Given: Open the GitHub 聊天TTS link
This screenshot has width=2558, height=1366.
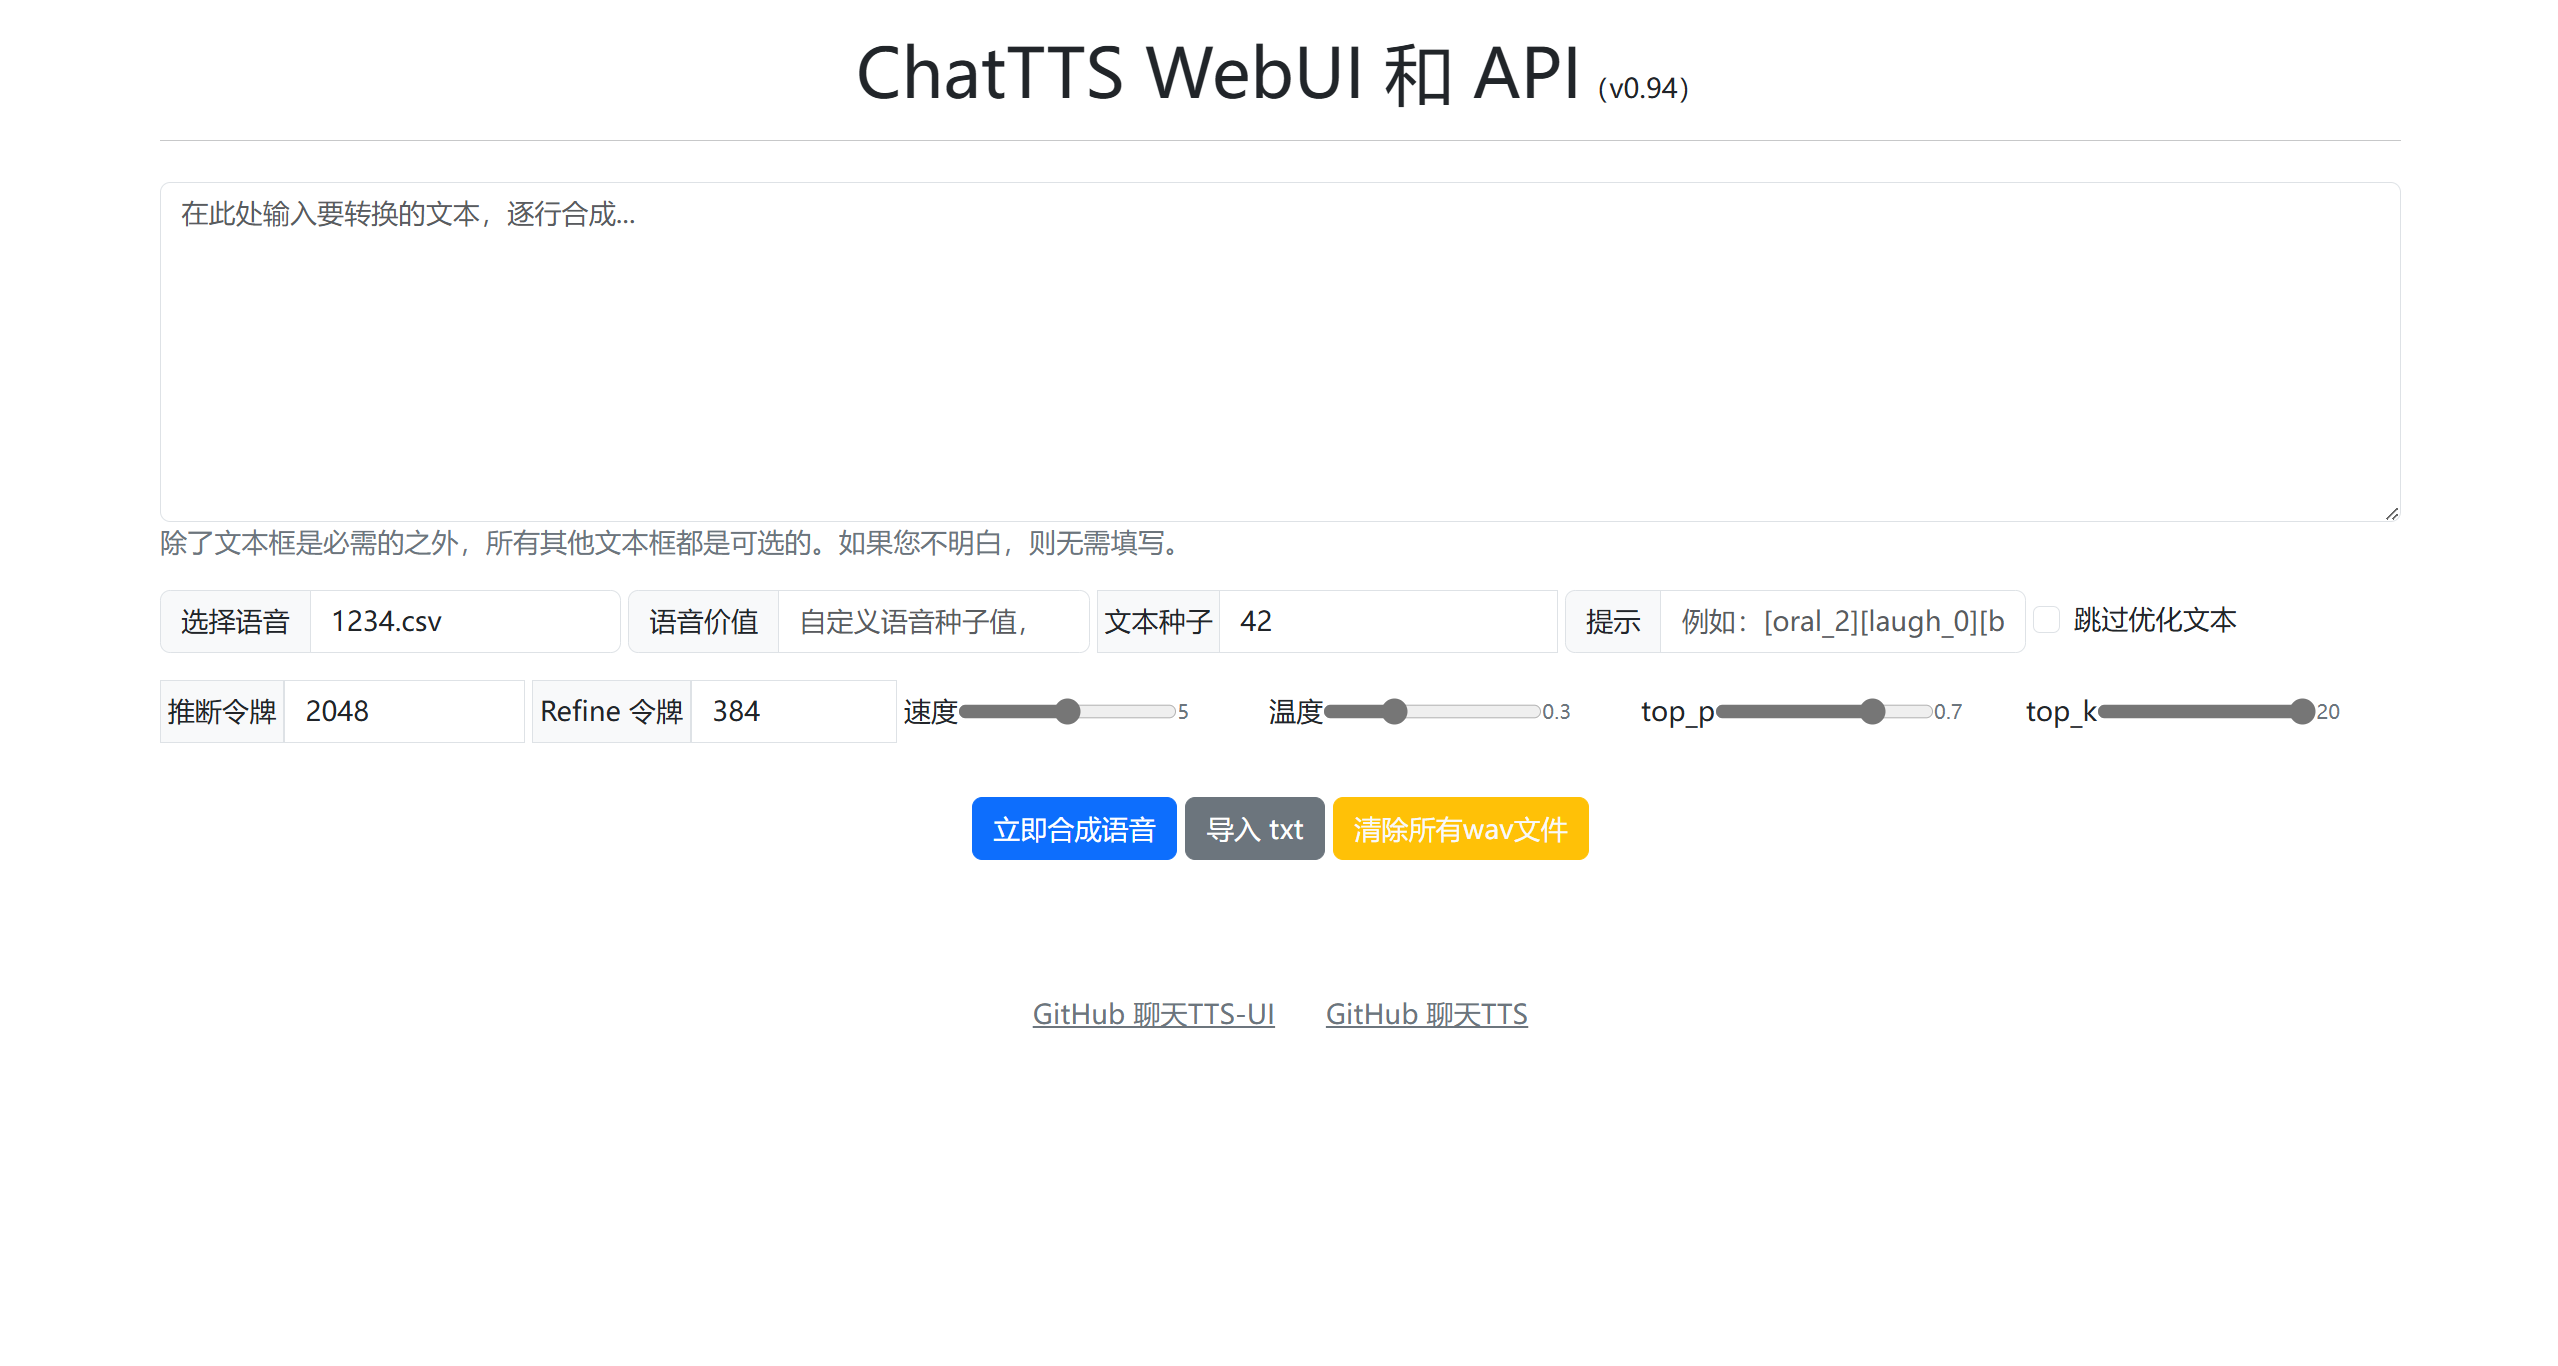Looking at the screenshot, I should (x=1426, y=1014).
